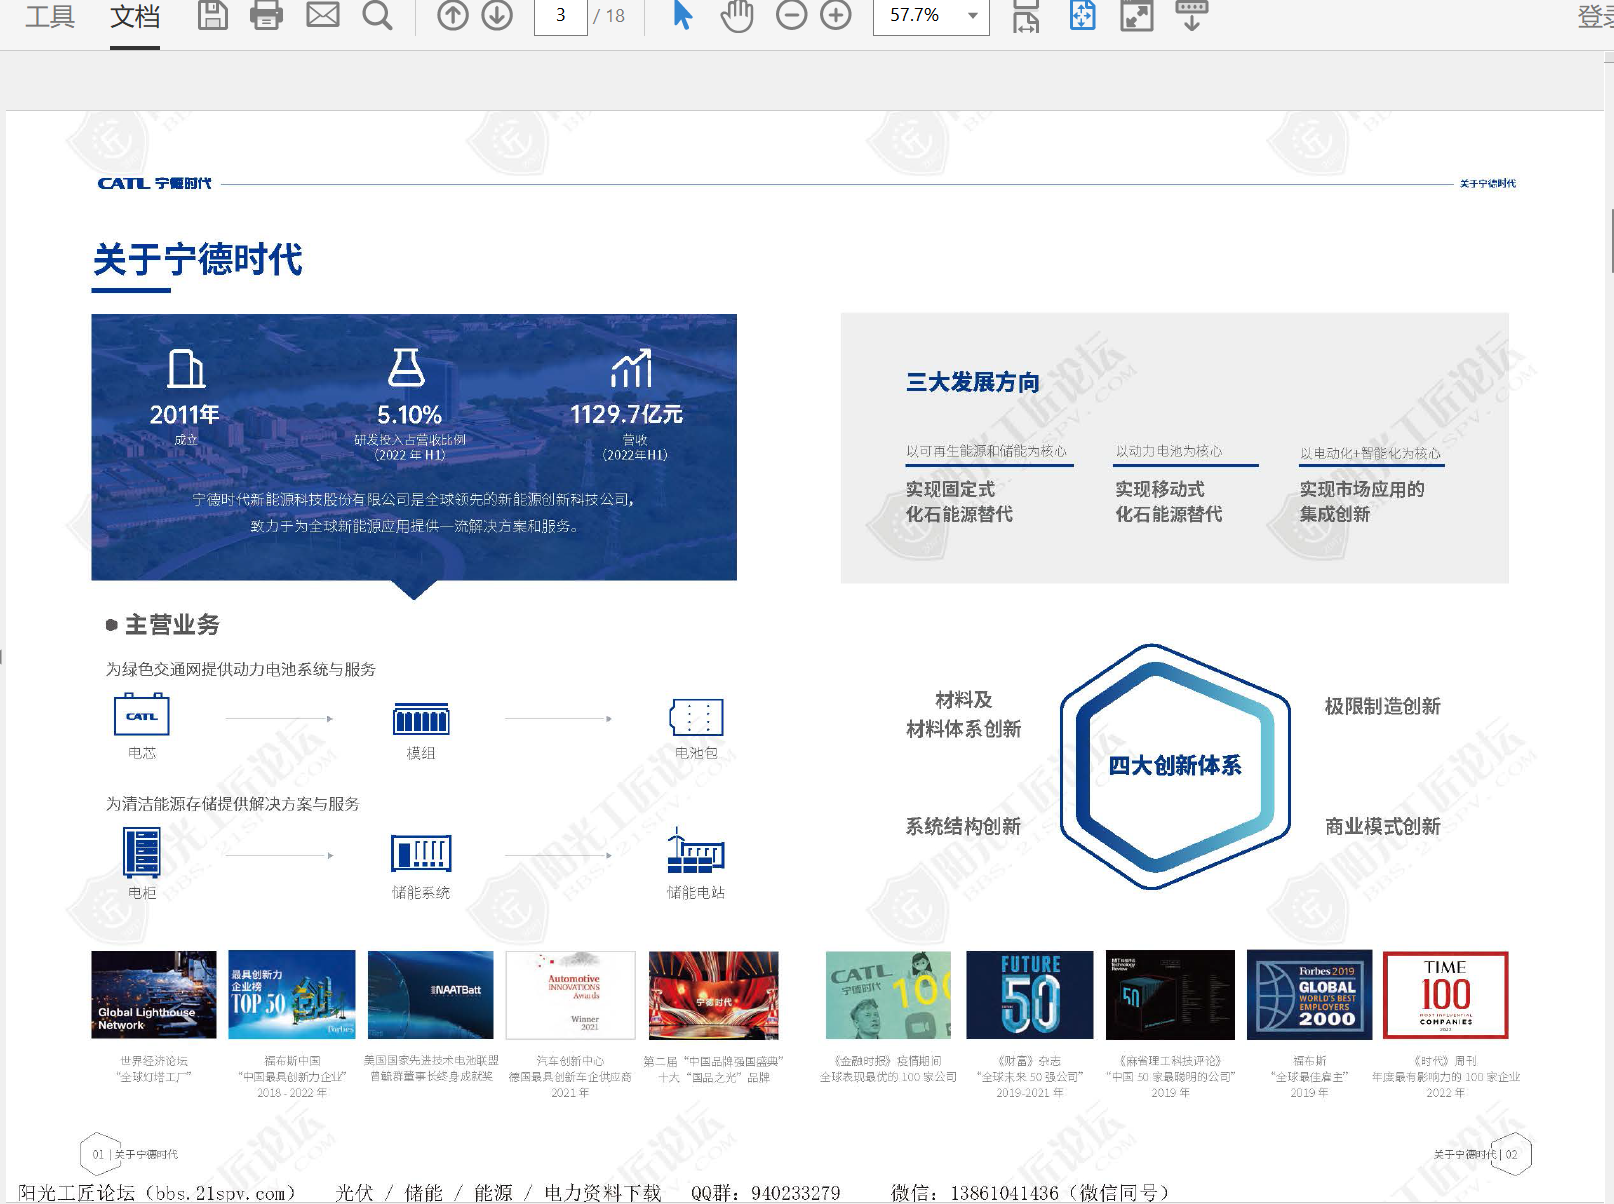Viewport: 1614px width, 1204px height.
Task: Click the Forbes Global 2000 thumbnail
Action: point(1309,995)
